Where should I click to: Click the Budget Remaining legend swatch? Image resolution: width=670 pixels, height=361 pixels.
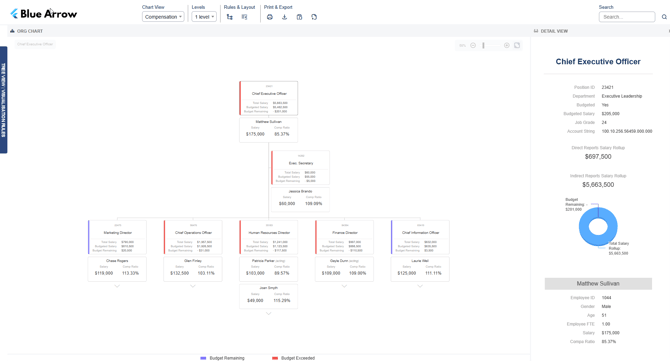tap(203, 358)
